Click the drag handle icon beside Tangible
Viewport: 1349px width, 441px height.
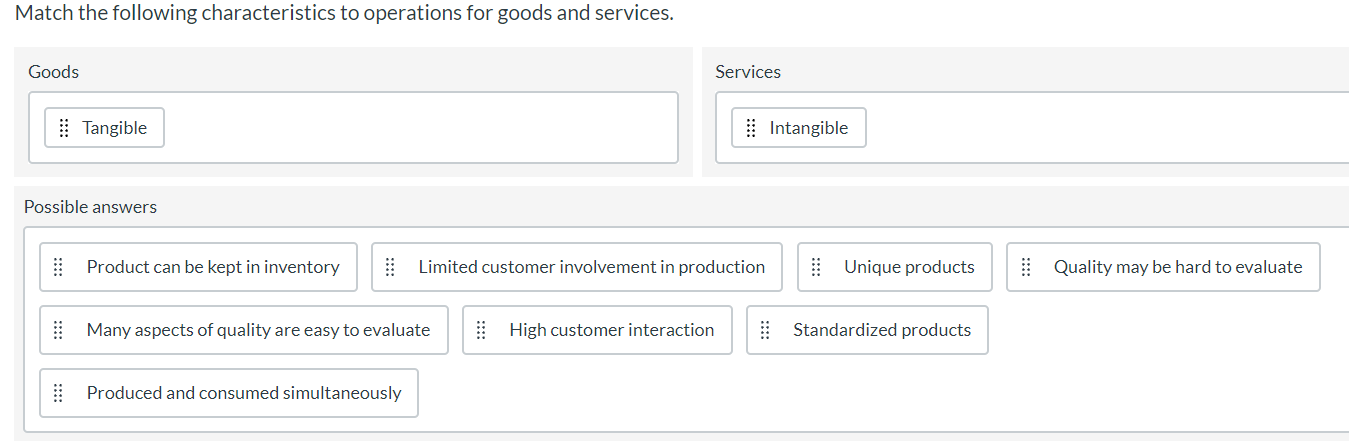[63, 128]
